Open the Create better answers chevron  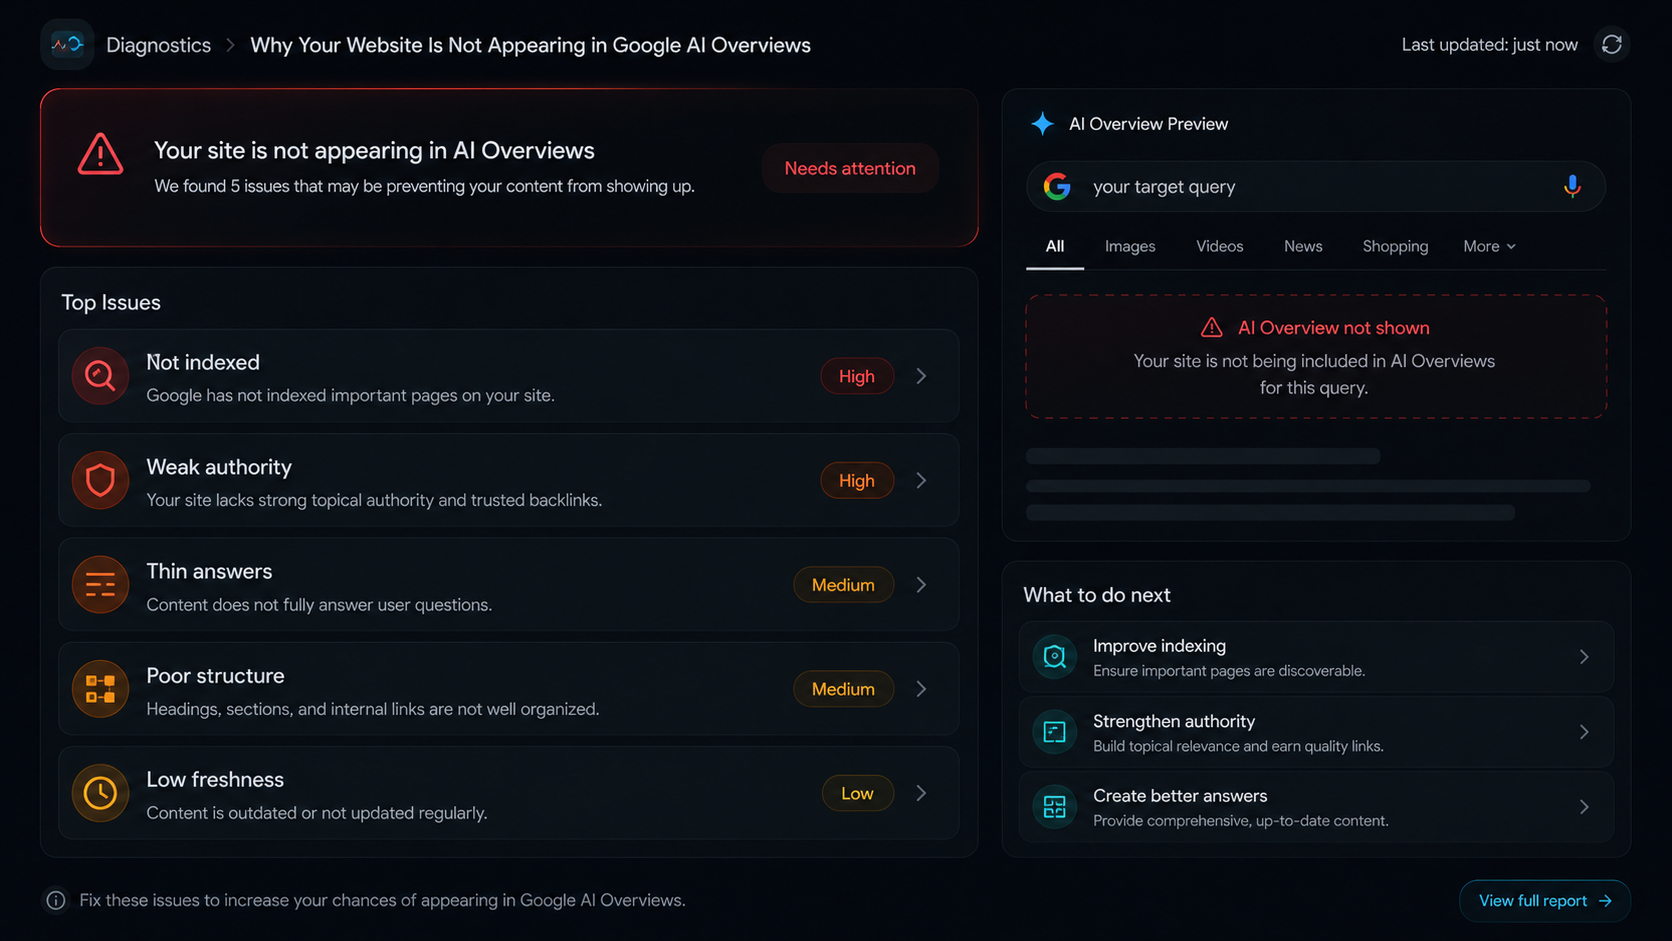click(x=1584, y=807)
